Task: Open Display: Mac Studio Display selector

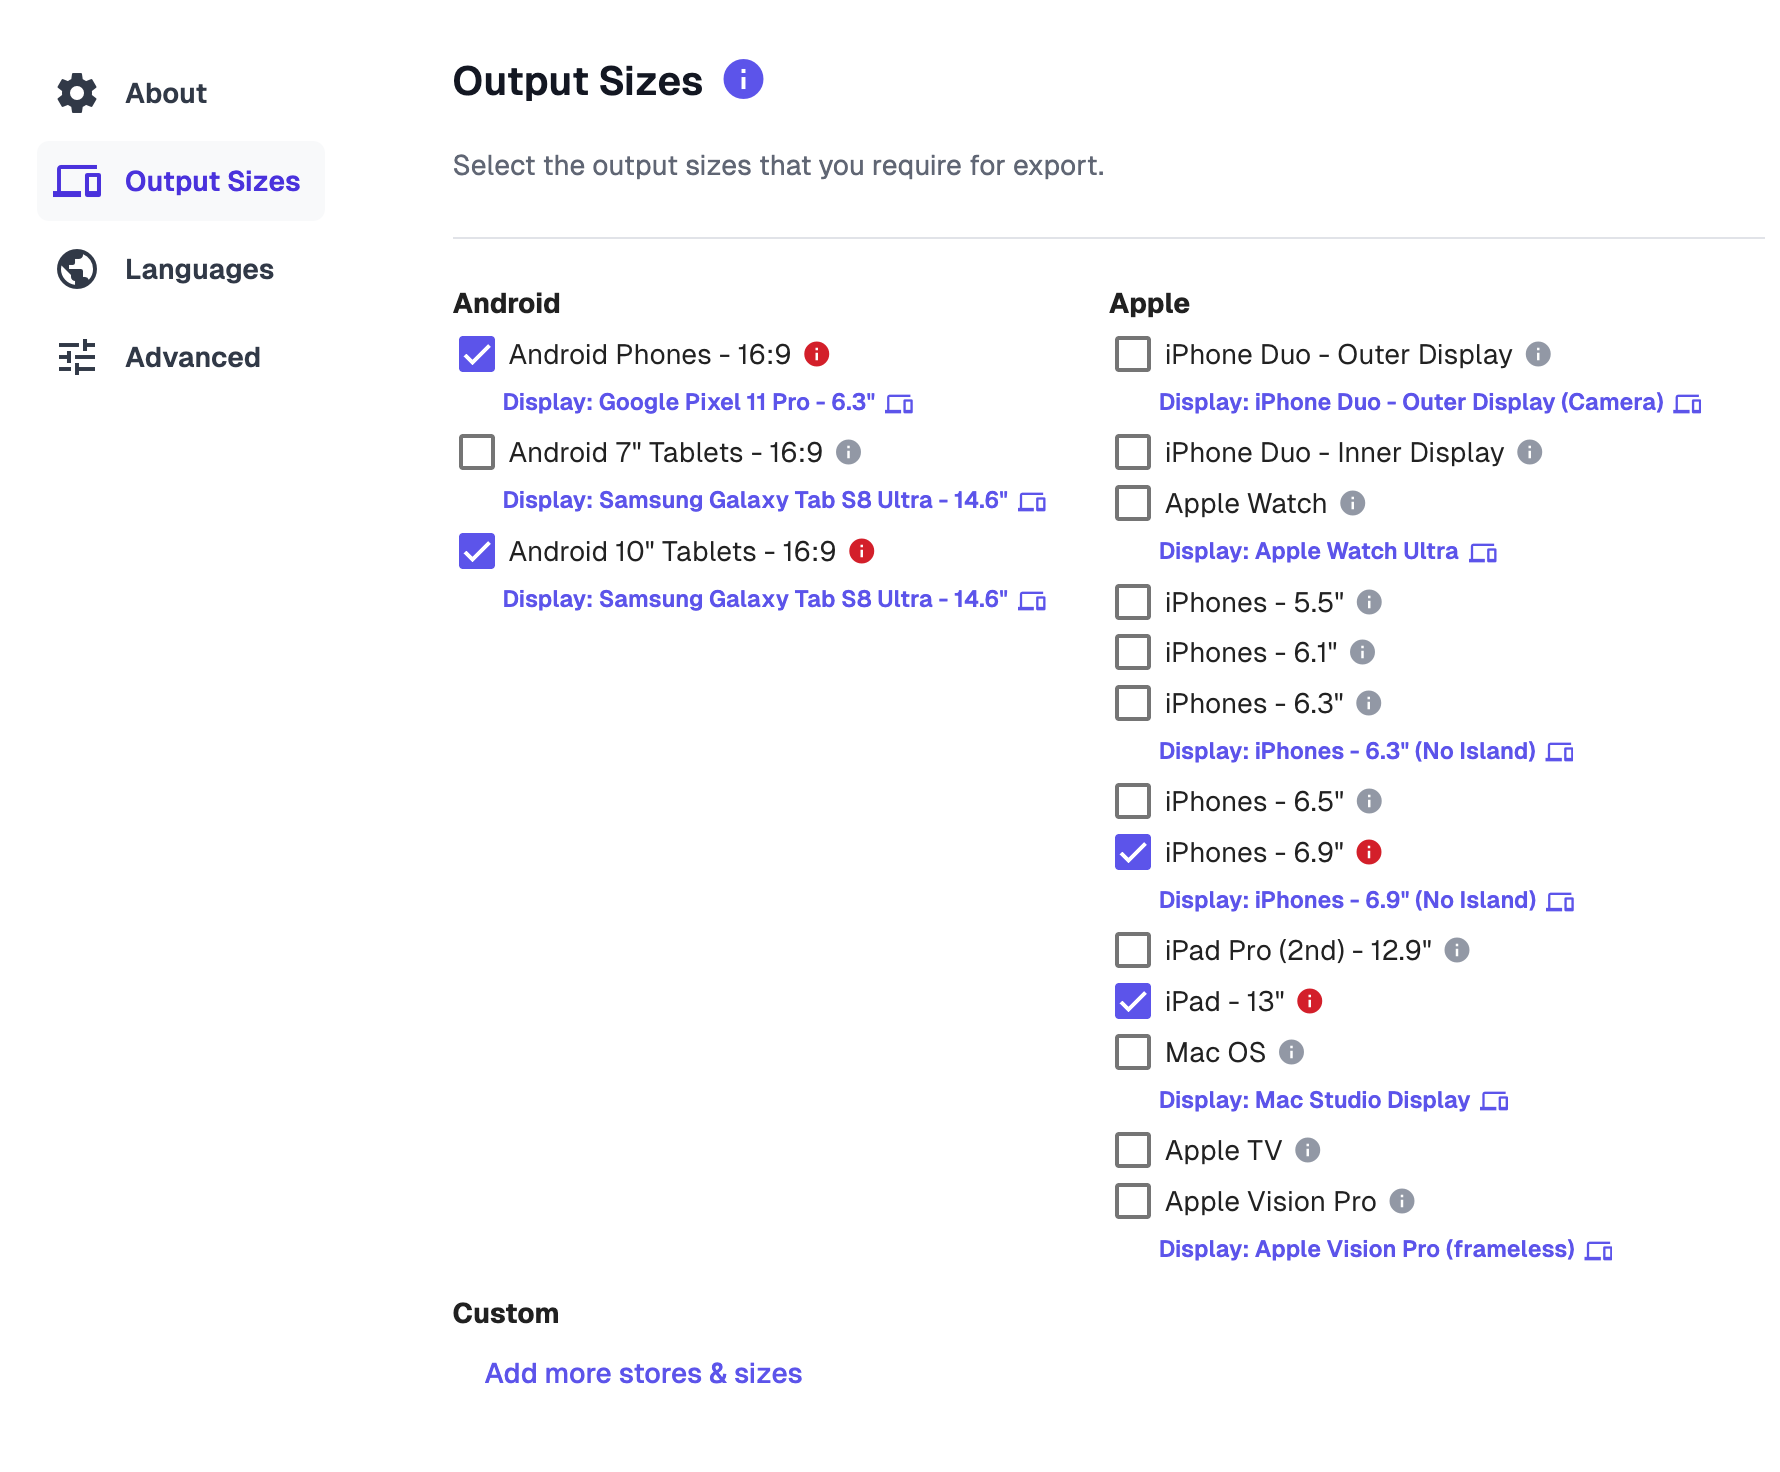Action: coord(1334,1100)
